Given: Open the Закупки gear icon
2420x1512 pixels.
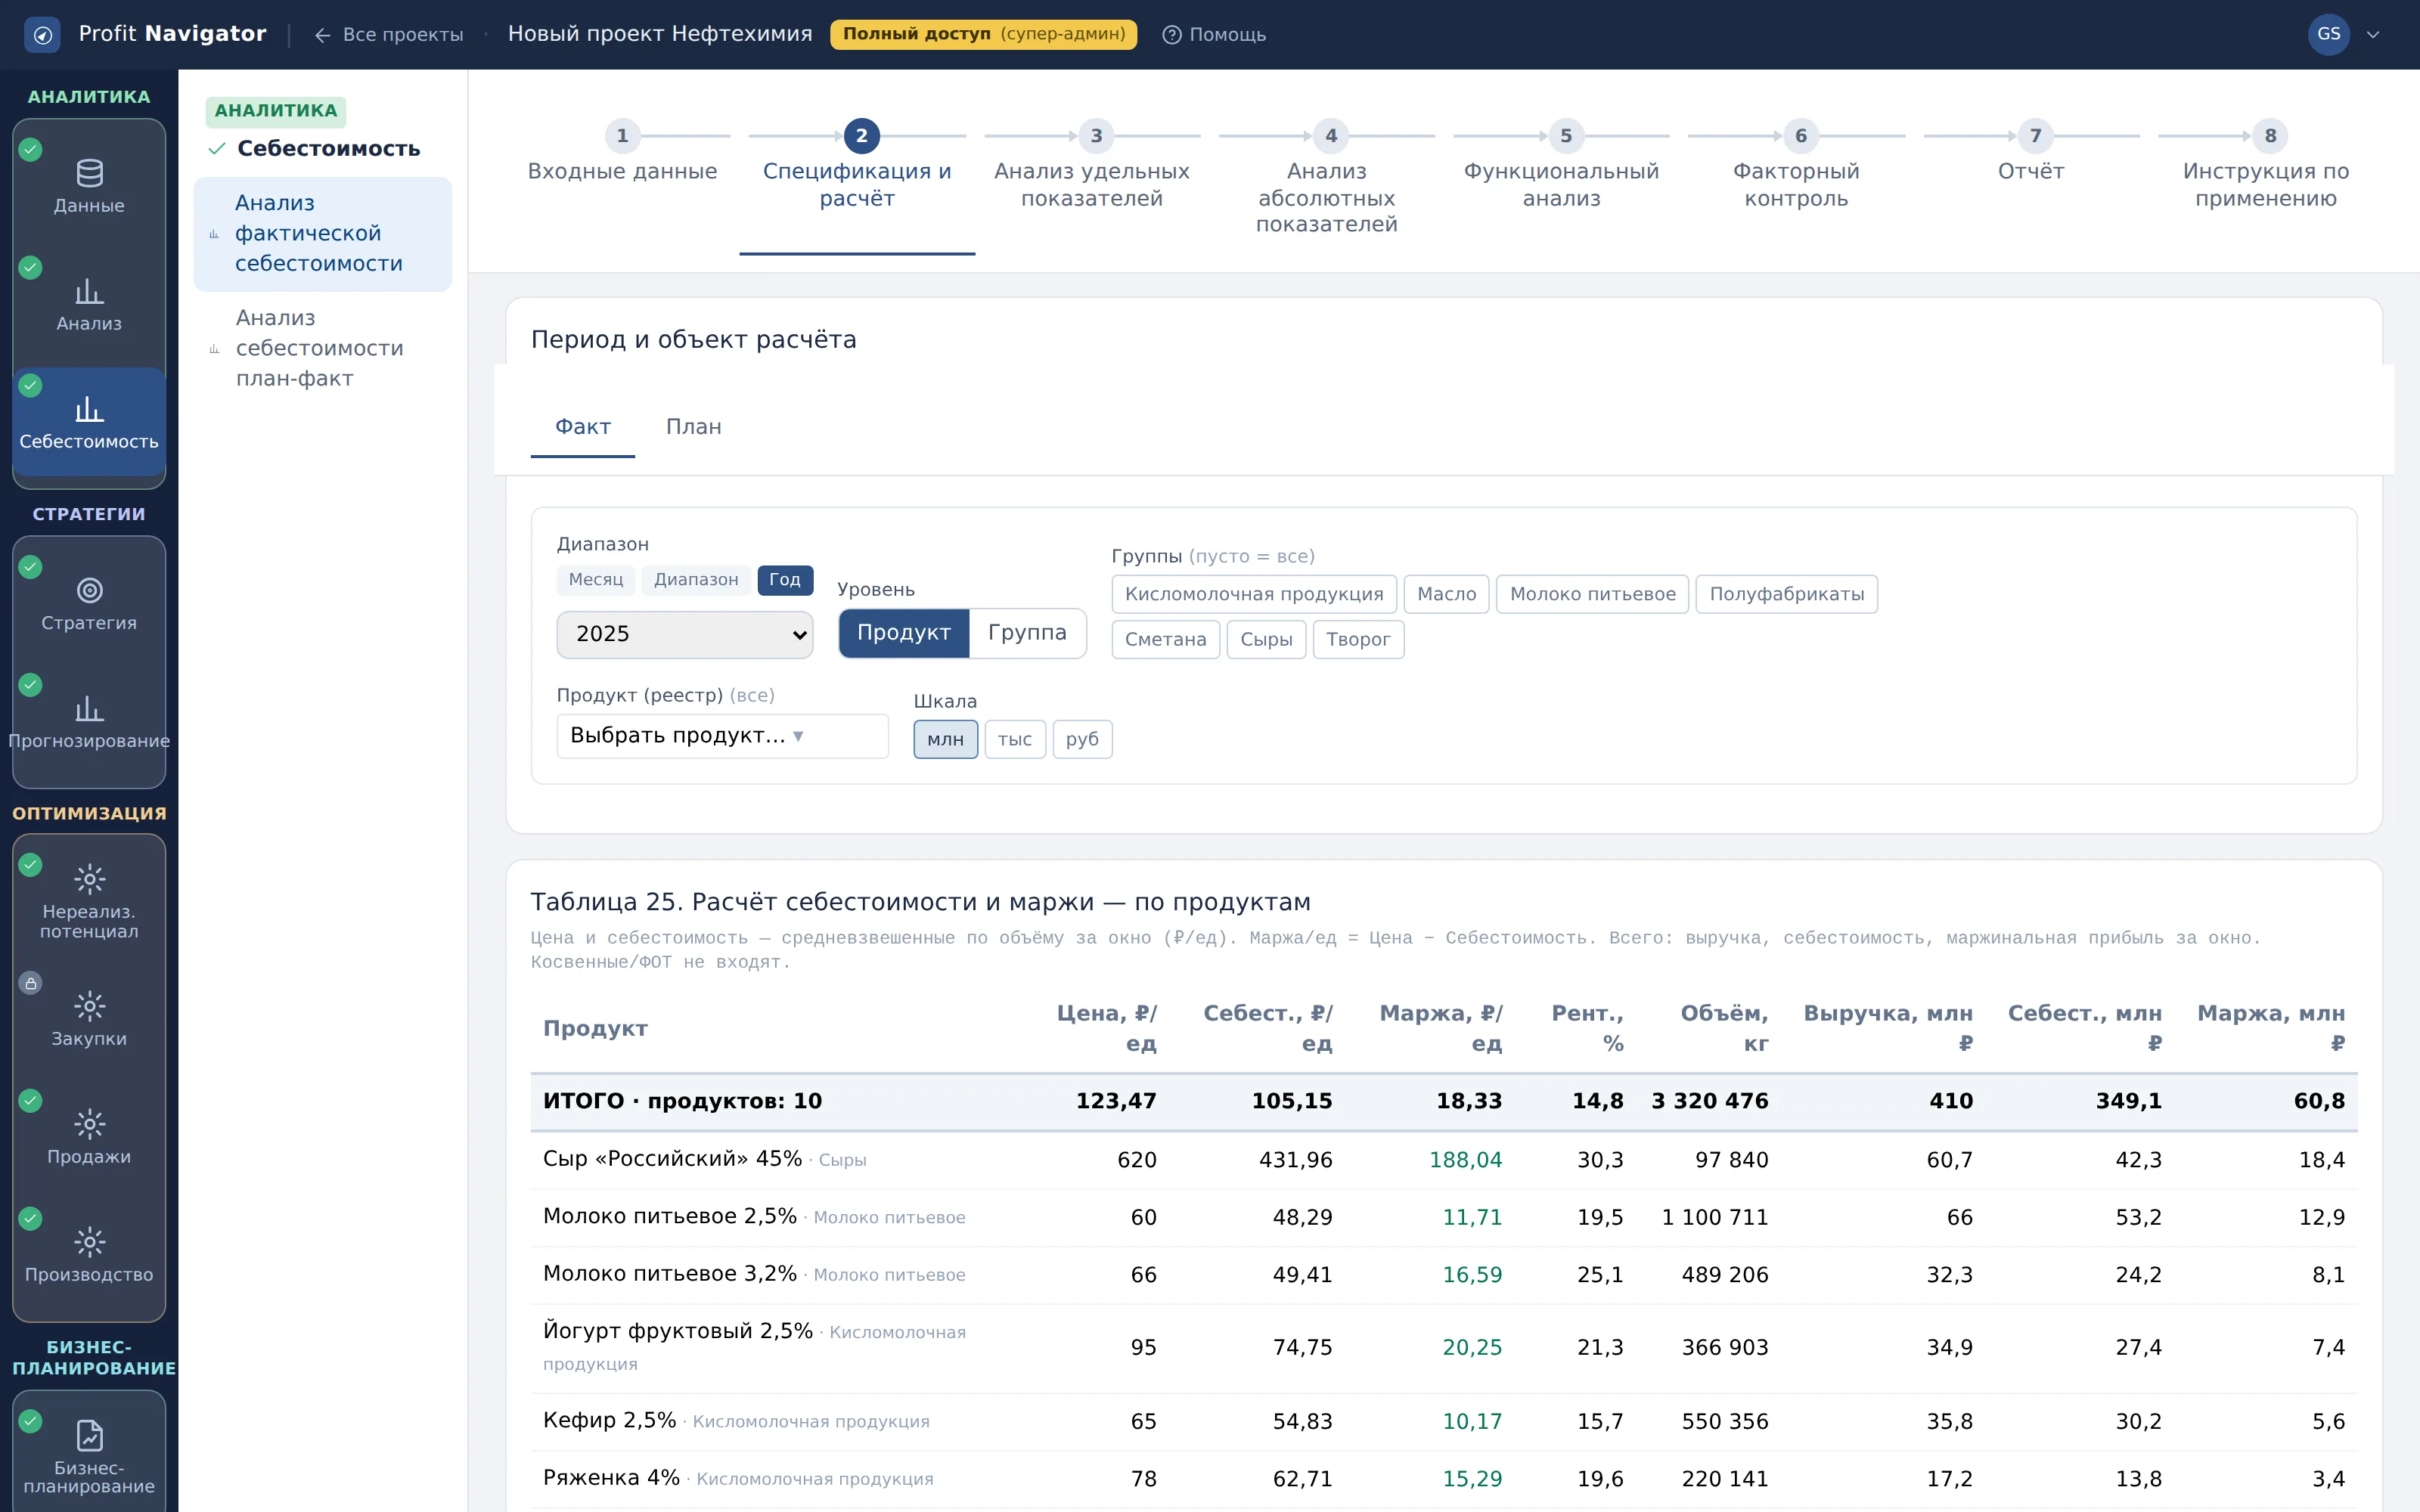Looking at the screenshot, I should pyautogui.click(x=89, y=1006).
